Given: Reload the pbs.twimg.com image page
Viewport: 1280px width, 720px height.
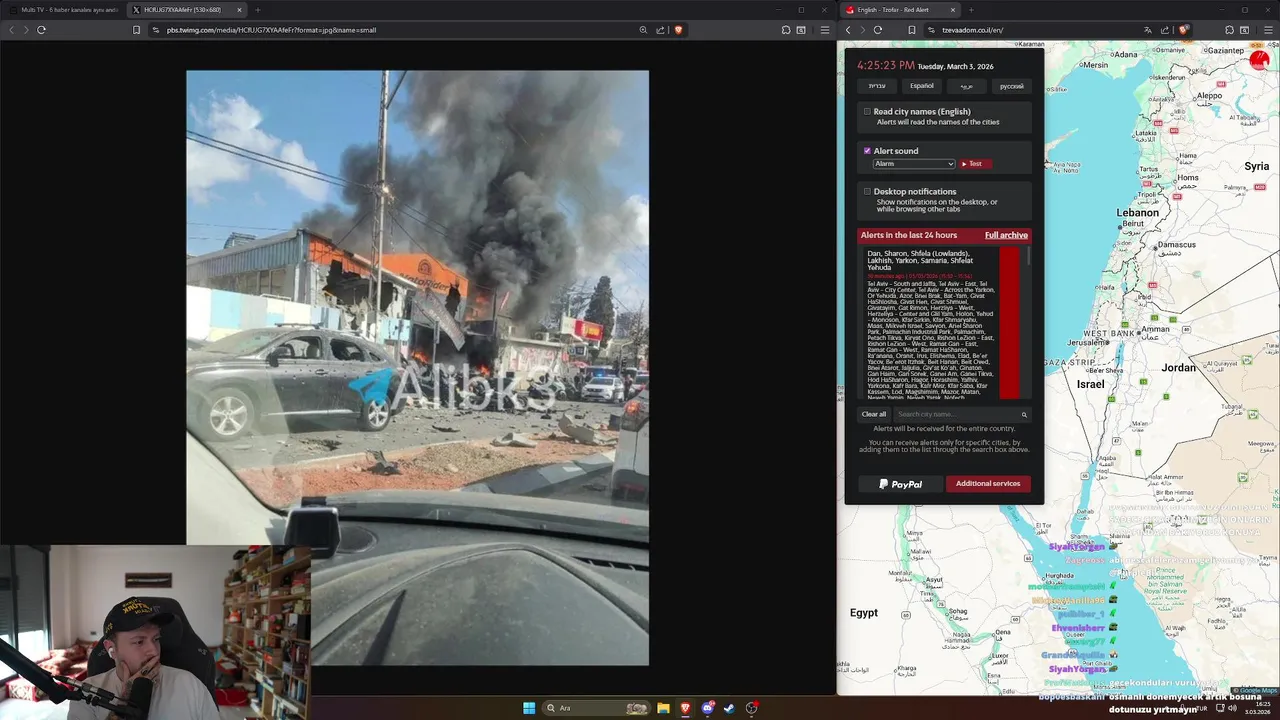Looking at the screenshot, I should coord(41,30).
